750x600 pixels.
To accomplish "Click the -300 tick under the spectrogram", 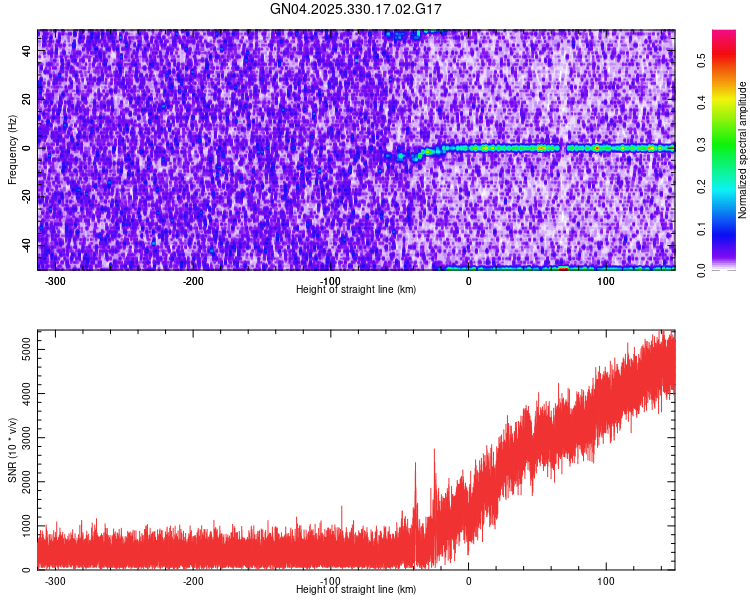I will pyautogui.click(x=56, y=281).
